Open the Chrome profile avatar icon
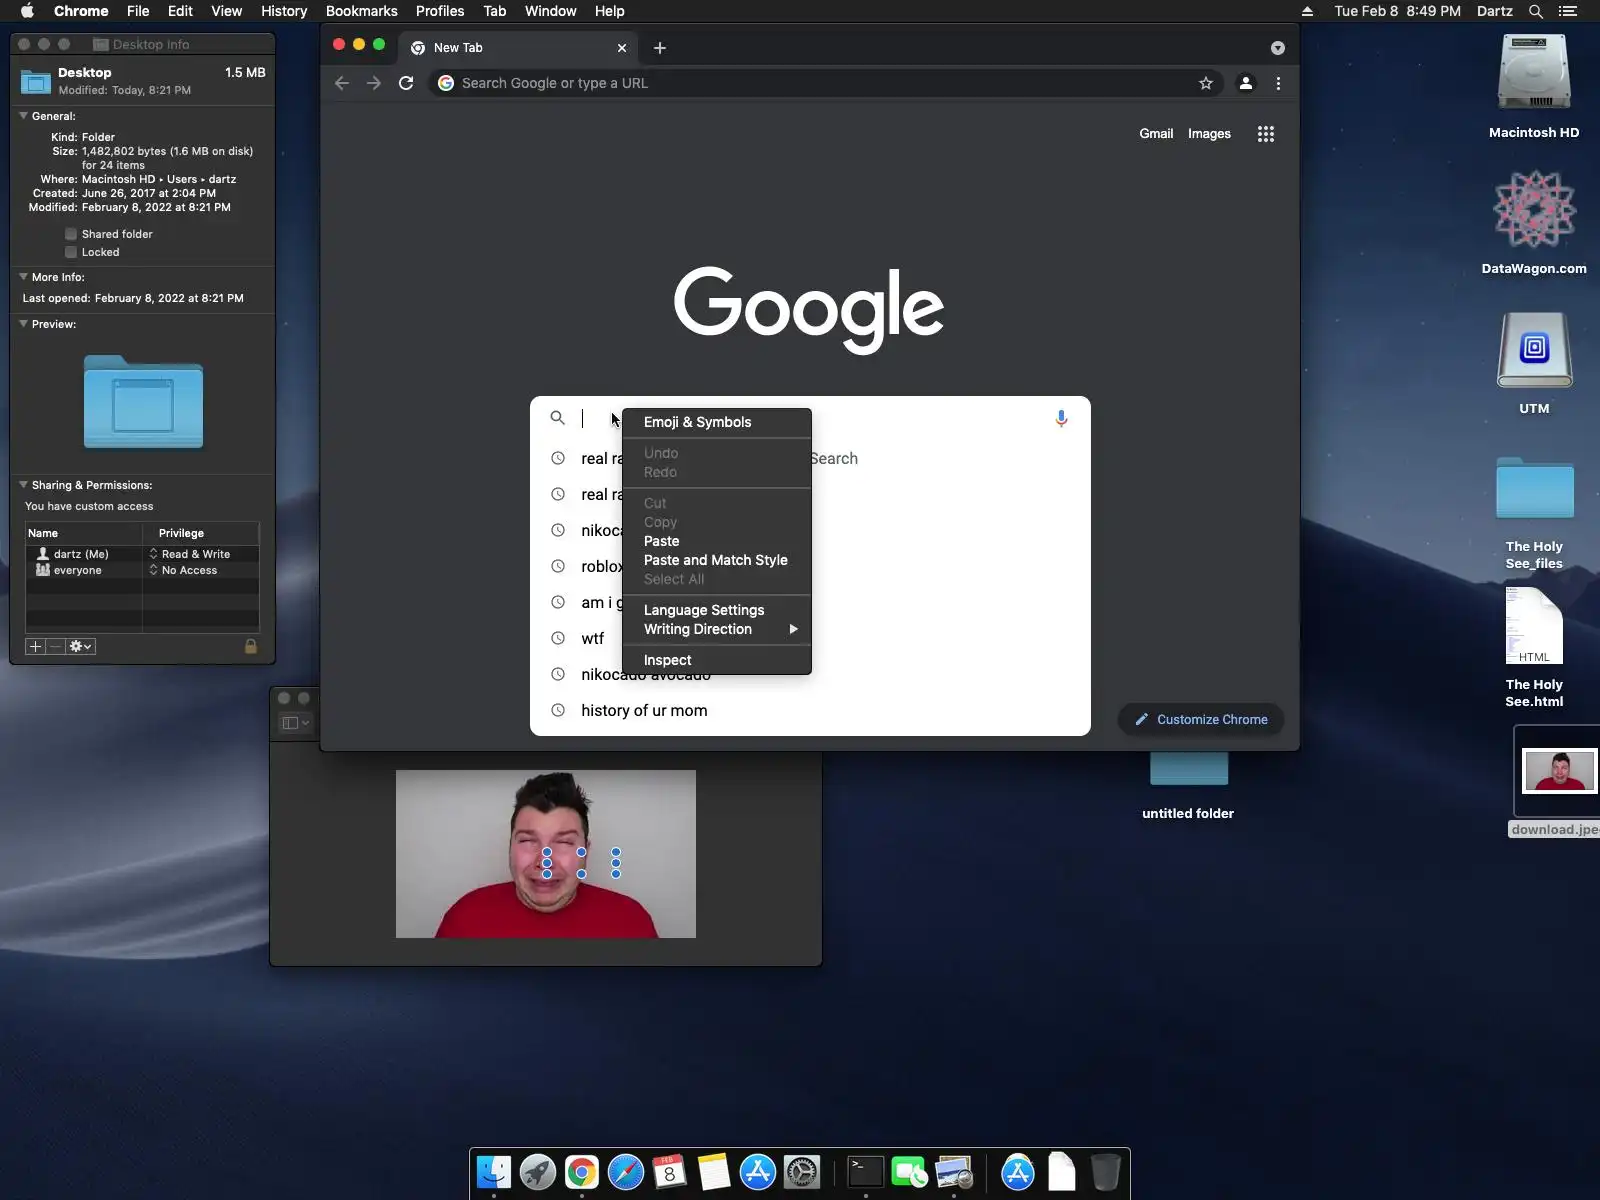1600x1200 pixels. pyautogui.click(x=1246, y=83)
